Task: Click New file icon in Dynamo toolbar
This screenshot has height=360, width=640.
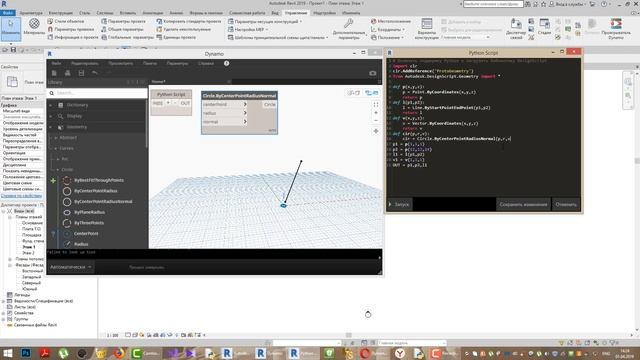Action: 54,73
